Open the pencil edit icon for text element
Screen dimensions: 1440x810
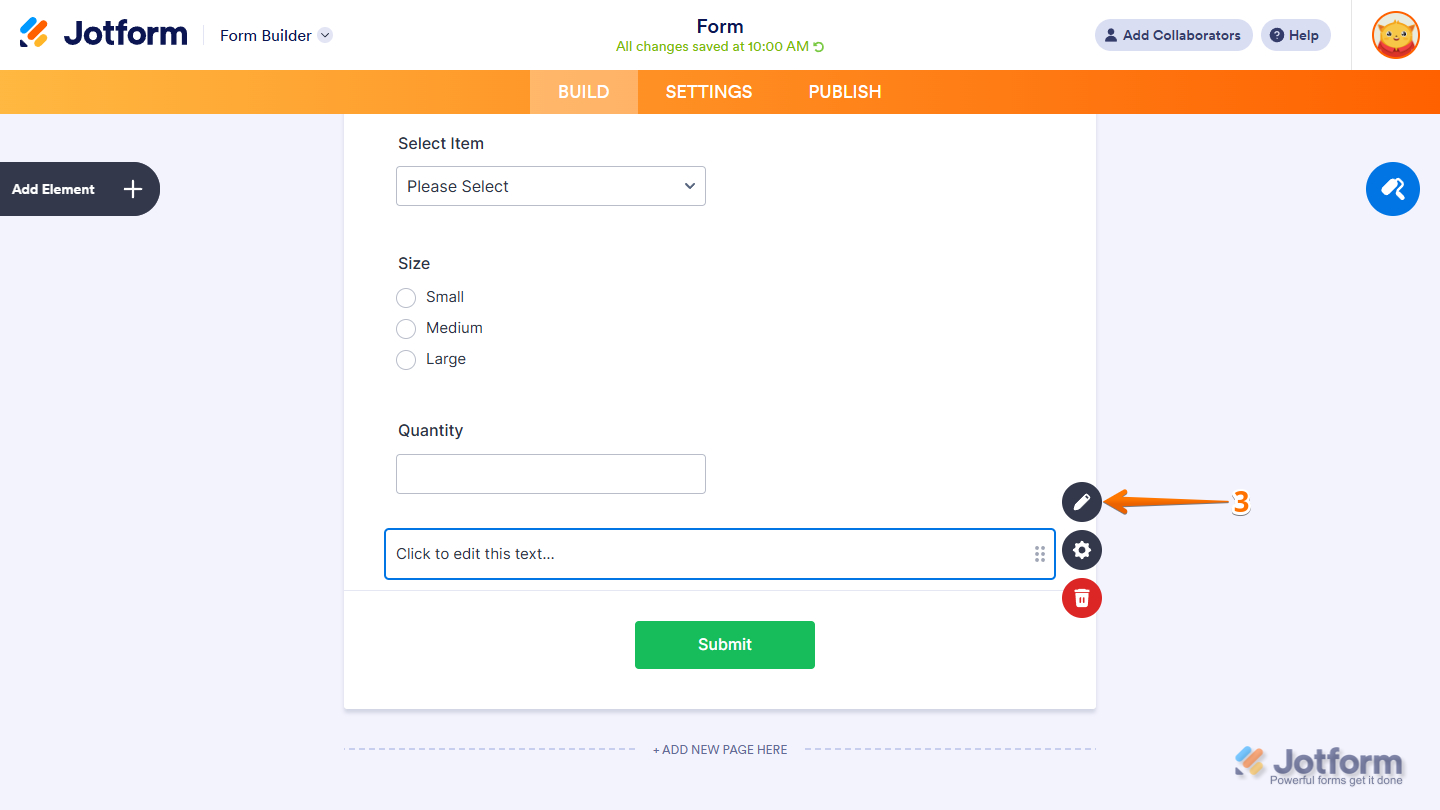click(x=1081, y=501)
